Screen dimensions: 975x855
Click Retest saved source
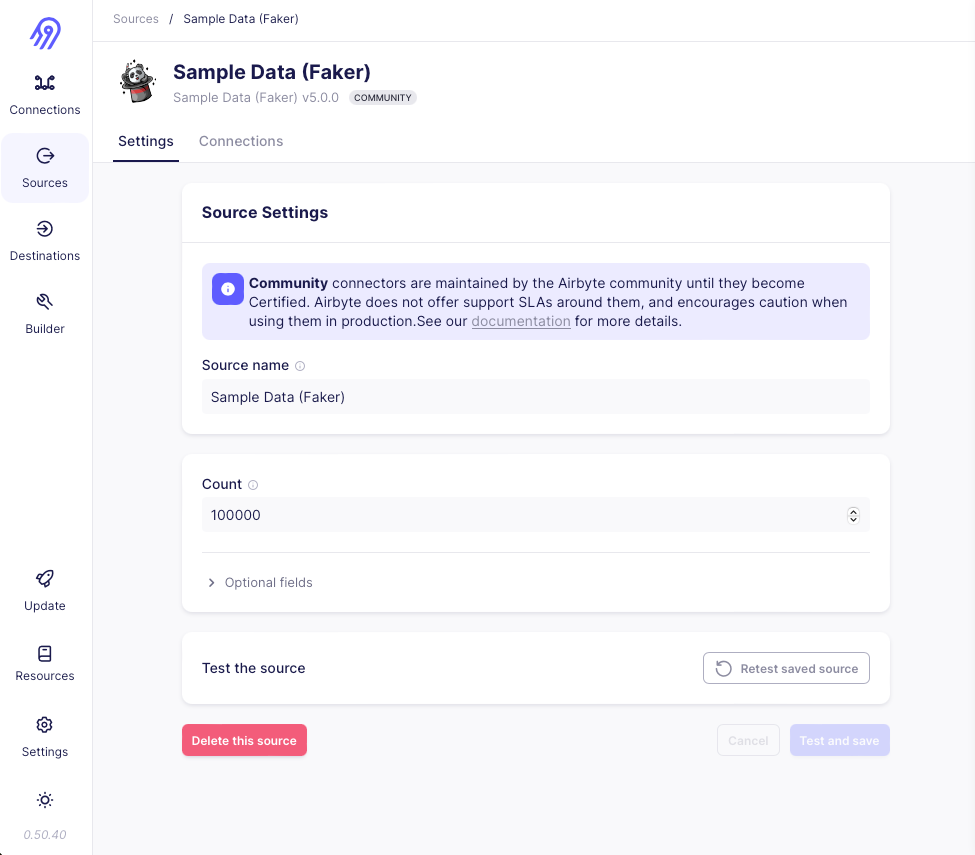[x=786, y=668]
